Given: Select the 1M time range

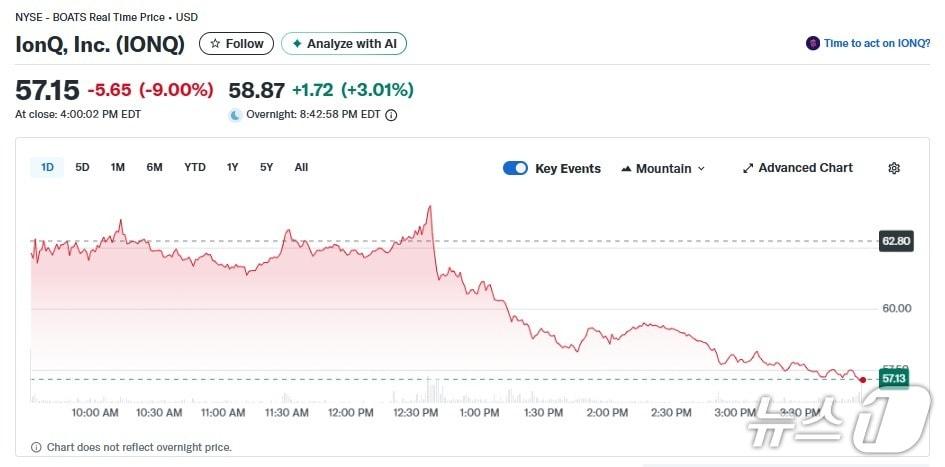Looking at the screenshot, I should pos(117,167).
